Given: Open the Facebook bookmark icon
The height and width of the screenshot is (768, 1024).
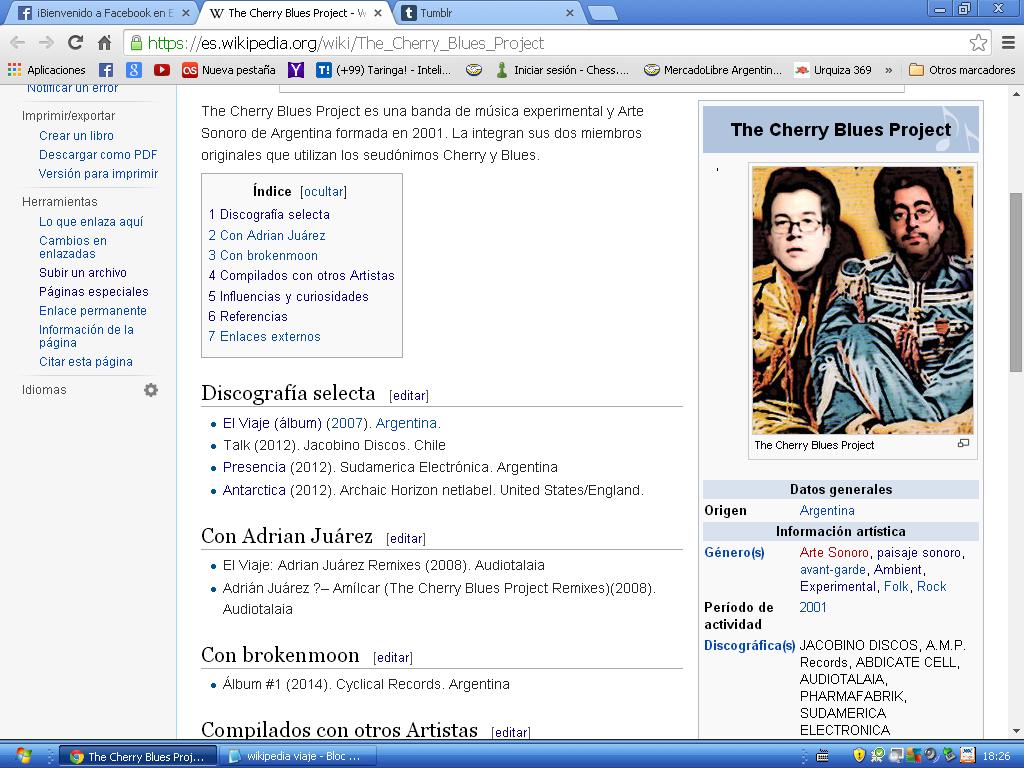Looking at the screenshot, I should point(106,70).
